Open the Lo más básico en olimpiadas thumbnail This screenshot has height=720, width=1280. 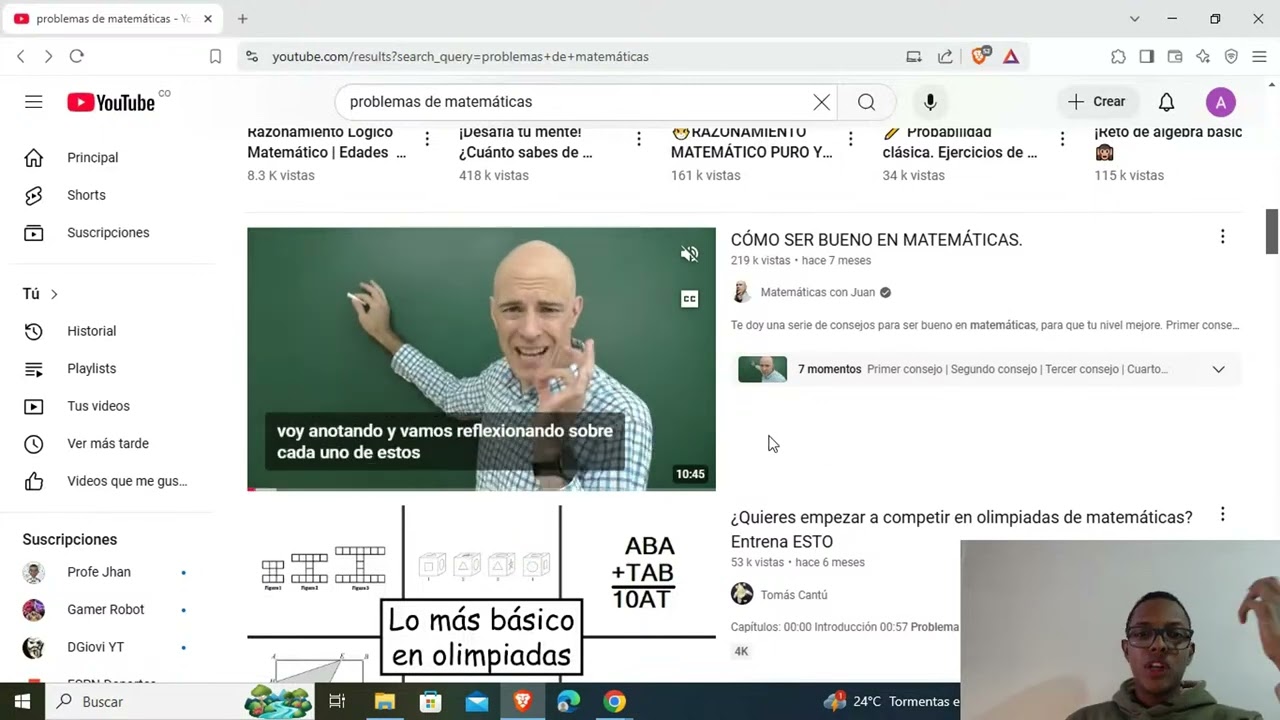[481, 593]
